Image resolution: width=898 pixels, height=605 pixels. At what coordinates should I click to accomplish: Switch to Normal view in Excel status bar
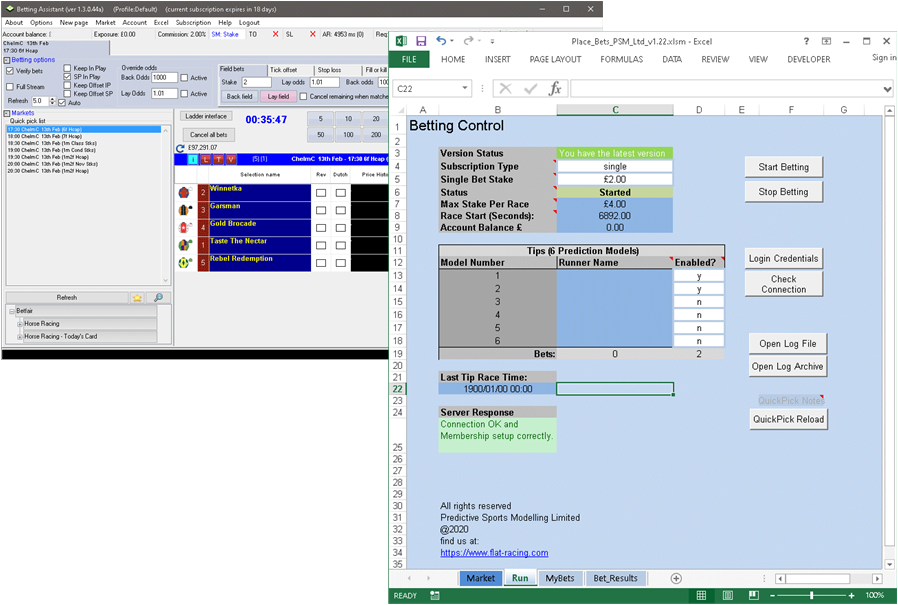click(701, 596)
